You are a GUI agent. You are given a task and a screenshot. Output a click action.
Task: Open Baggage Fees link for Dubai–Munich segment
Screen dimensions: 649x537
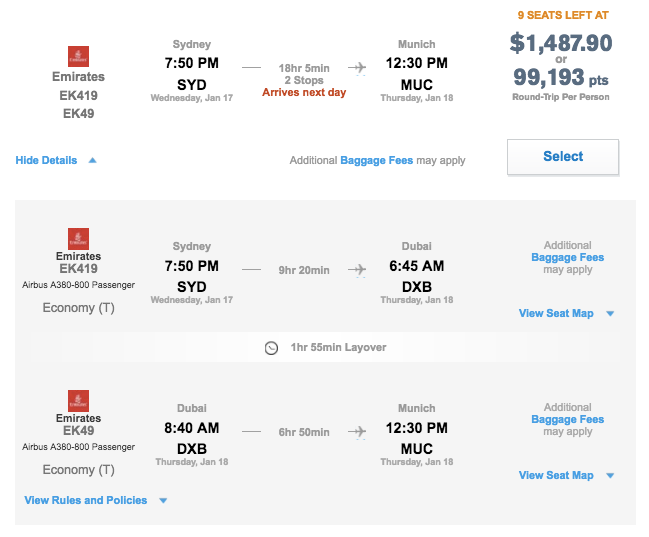pyautogui.click(x=567, y=419)
